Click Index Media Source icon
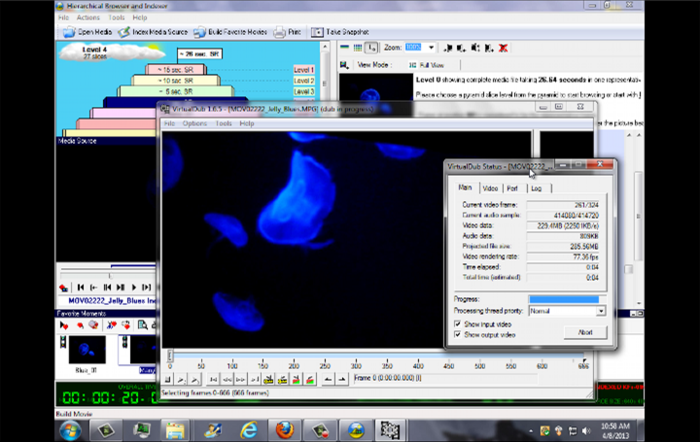 pyautogui.click(x=126, y=32)
